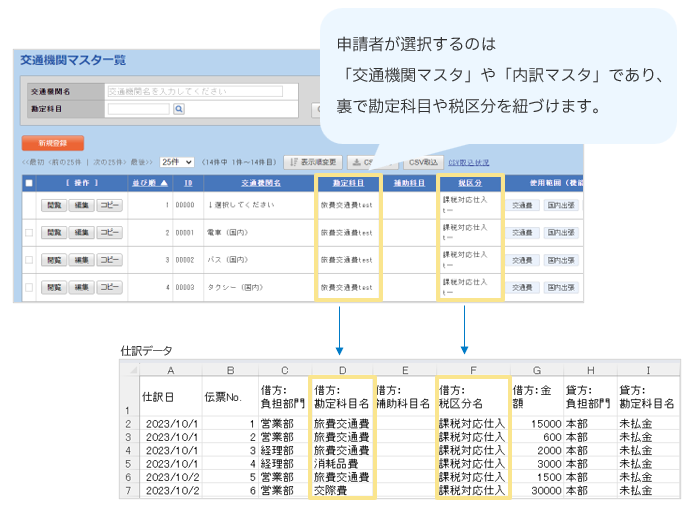Check the box for タクシー（国内） row
The height and width of the screenshot is (505, 687).
tap(28, 287)
